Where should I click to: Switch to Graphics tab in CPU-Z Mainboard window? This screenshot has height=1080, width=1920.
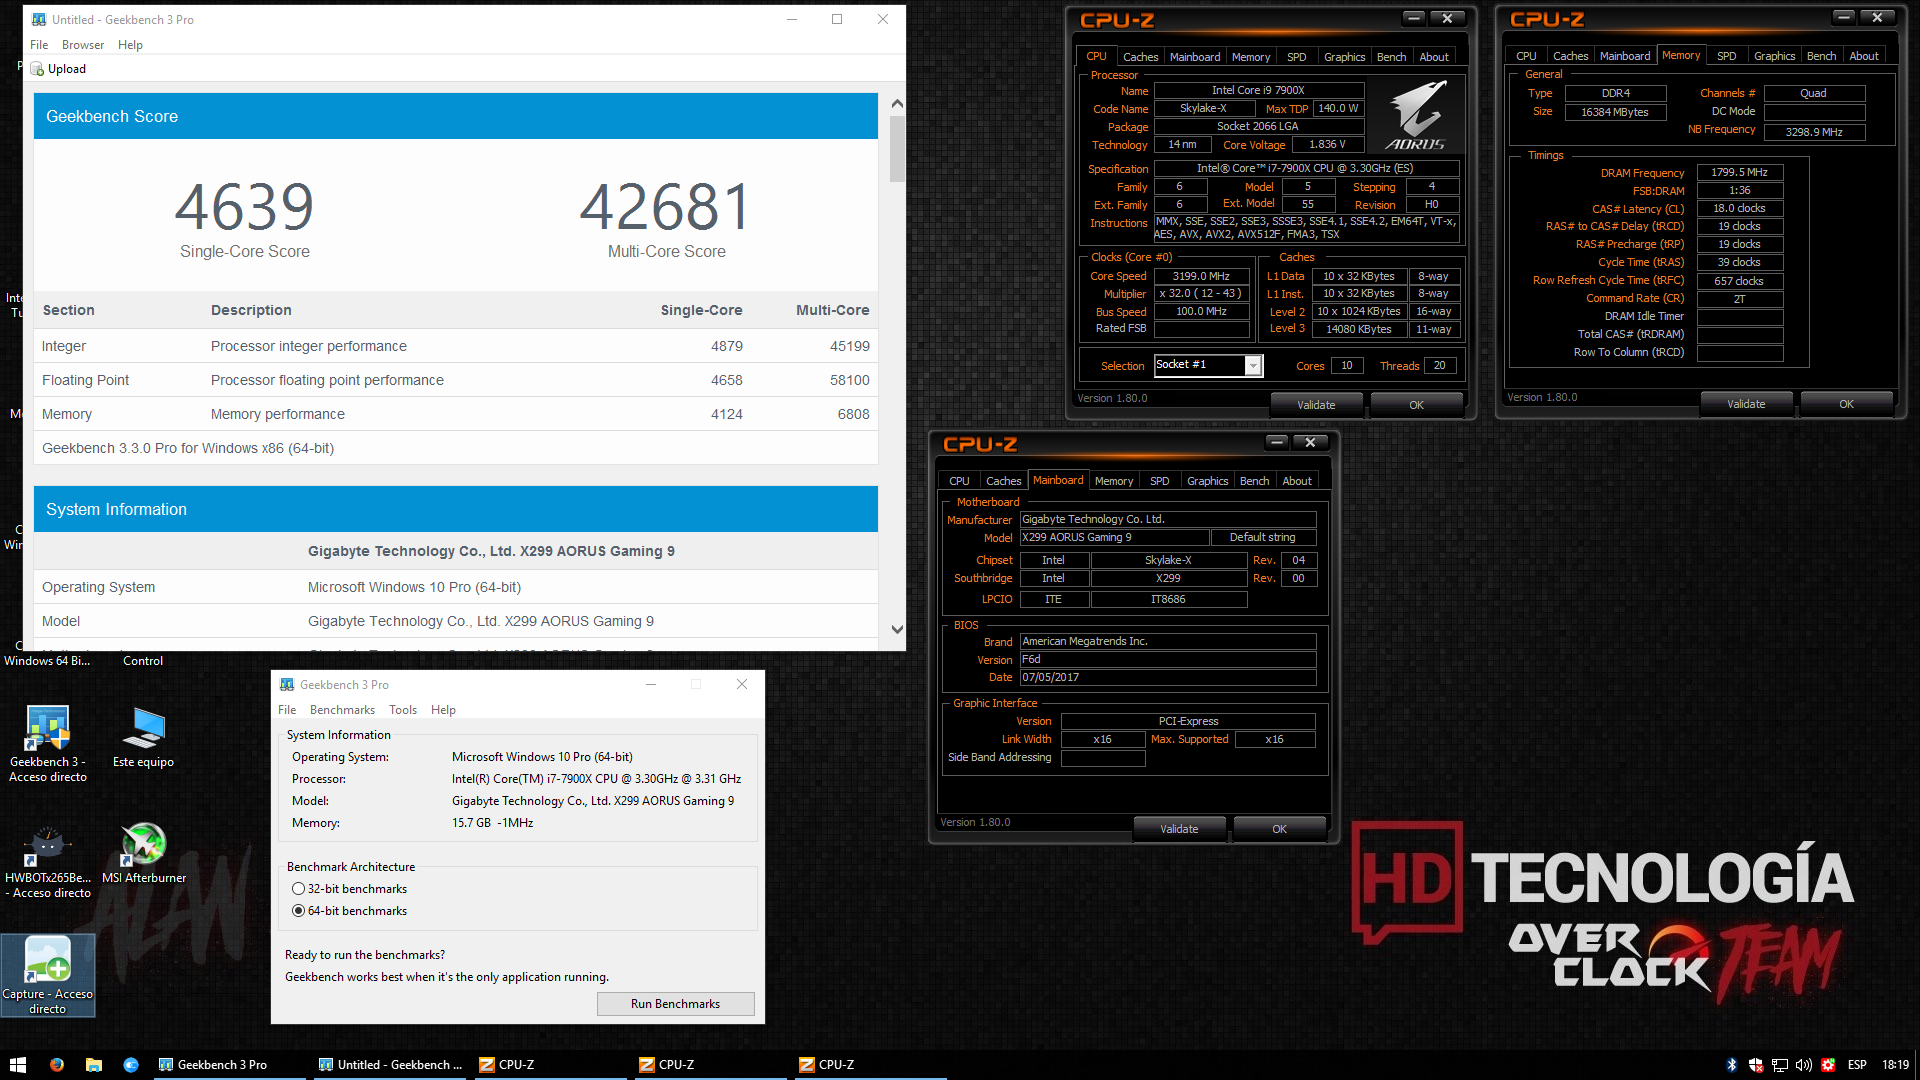coord(1207,481)
